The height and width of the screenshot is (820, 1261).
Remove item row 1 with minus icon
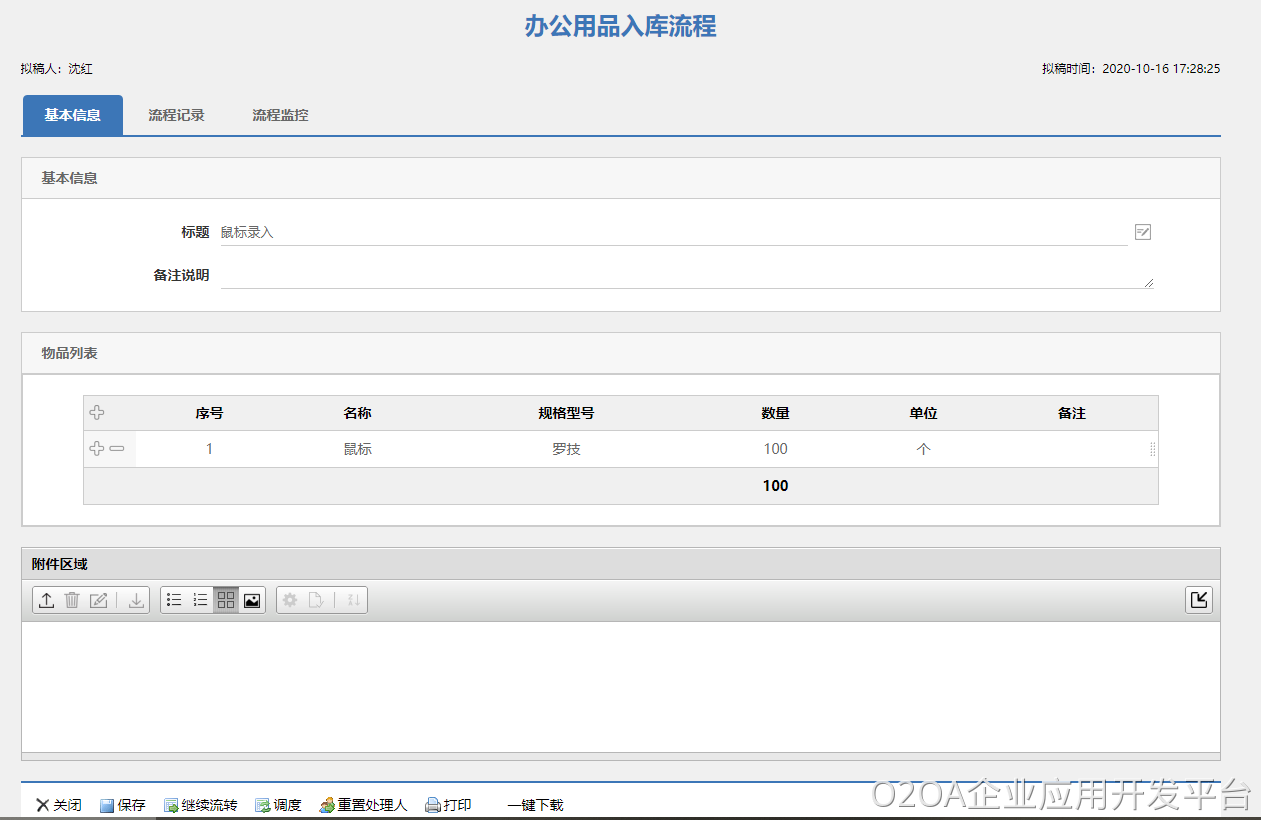(117, 449)
